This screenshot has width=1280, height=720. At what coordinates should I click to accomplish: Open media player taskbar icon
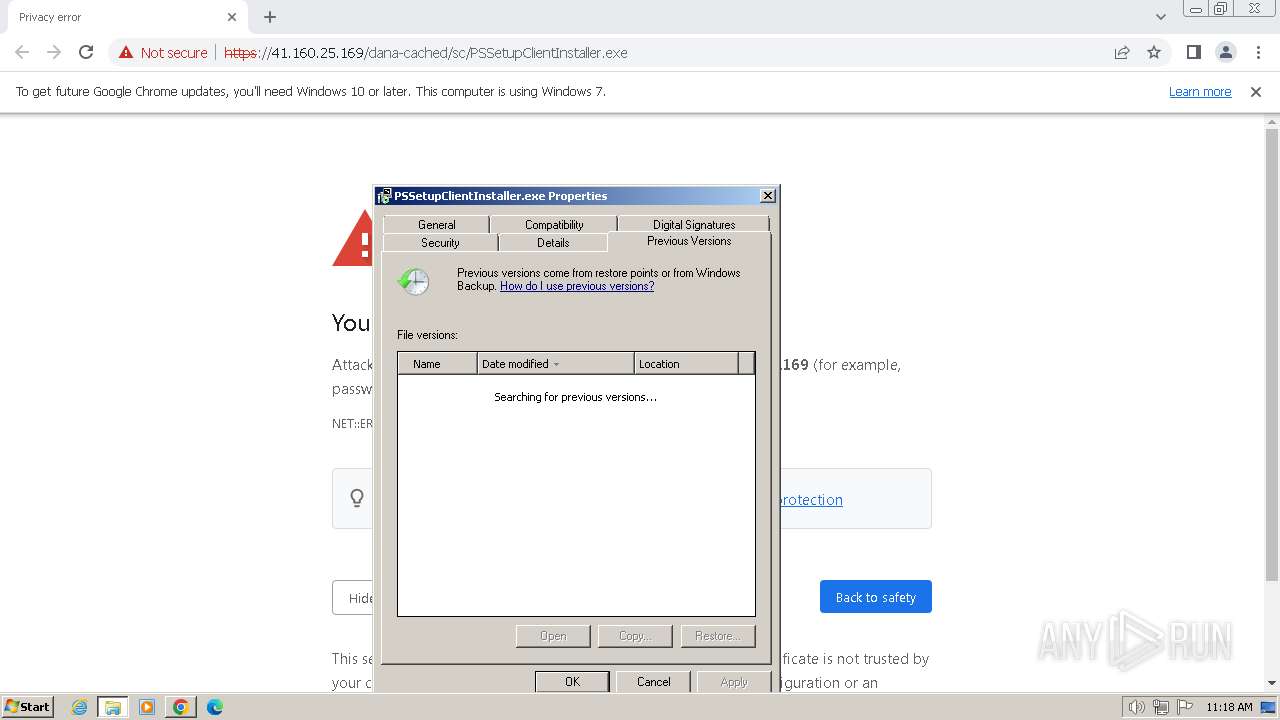[x=147, y=707]
